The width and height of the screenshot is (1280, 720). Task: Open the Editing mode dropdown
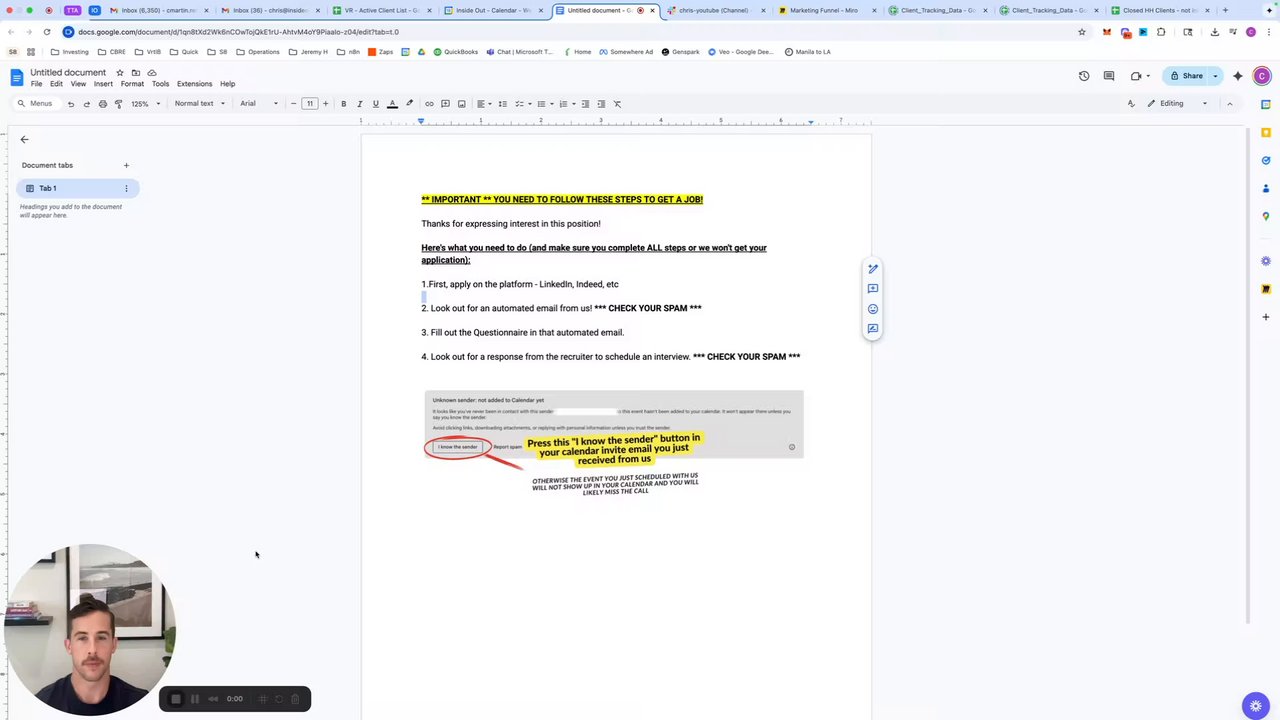coord(1178,104)
